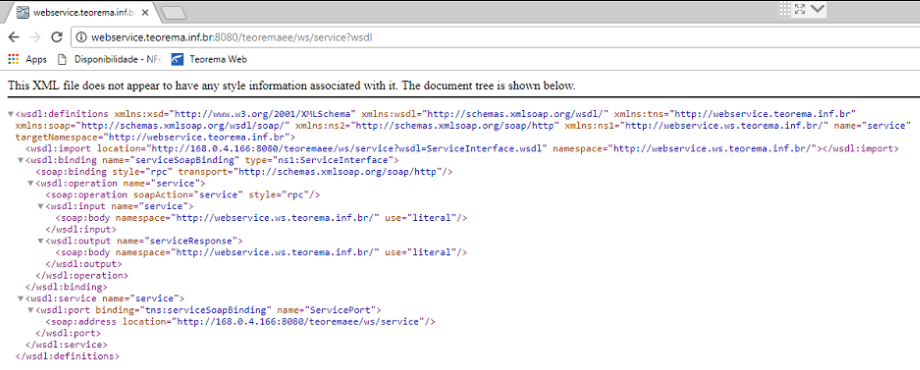Click the closing </wsdl:operation> tag
The height and width of the screenshot is (370, 920).
pos(82,275)
